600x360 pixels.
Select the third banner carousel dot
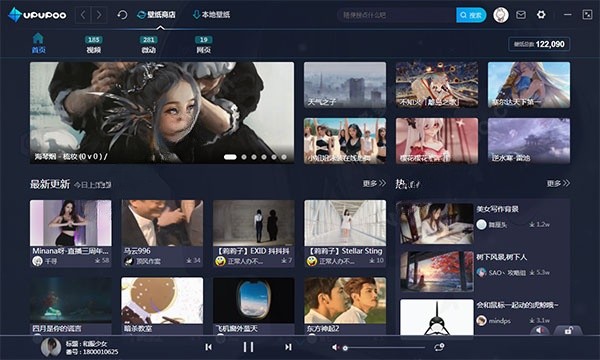tap(254, 157)
